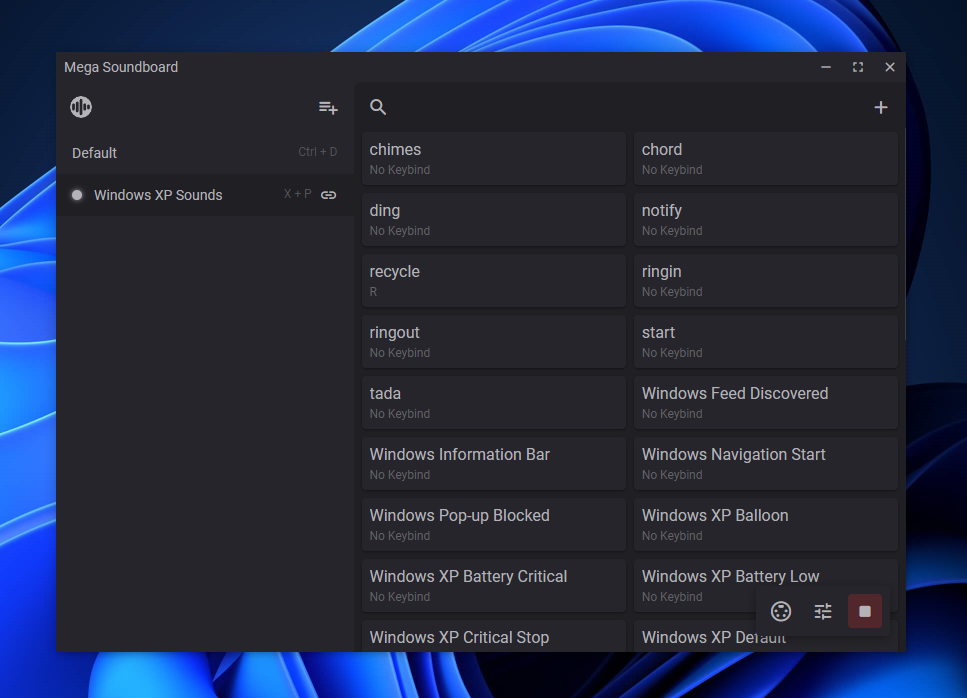
Task: Open the settings sliders icon
Action: coord(823,611)
